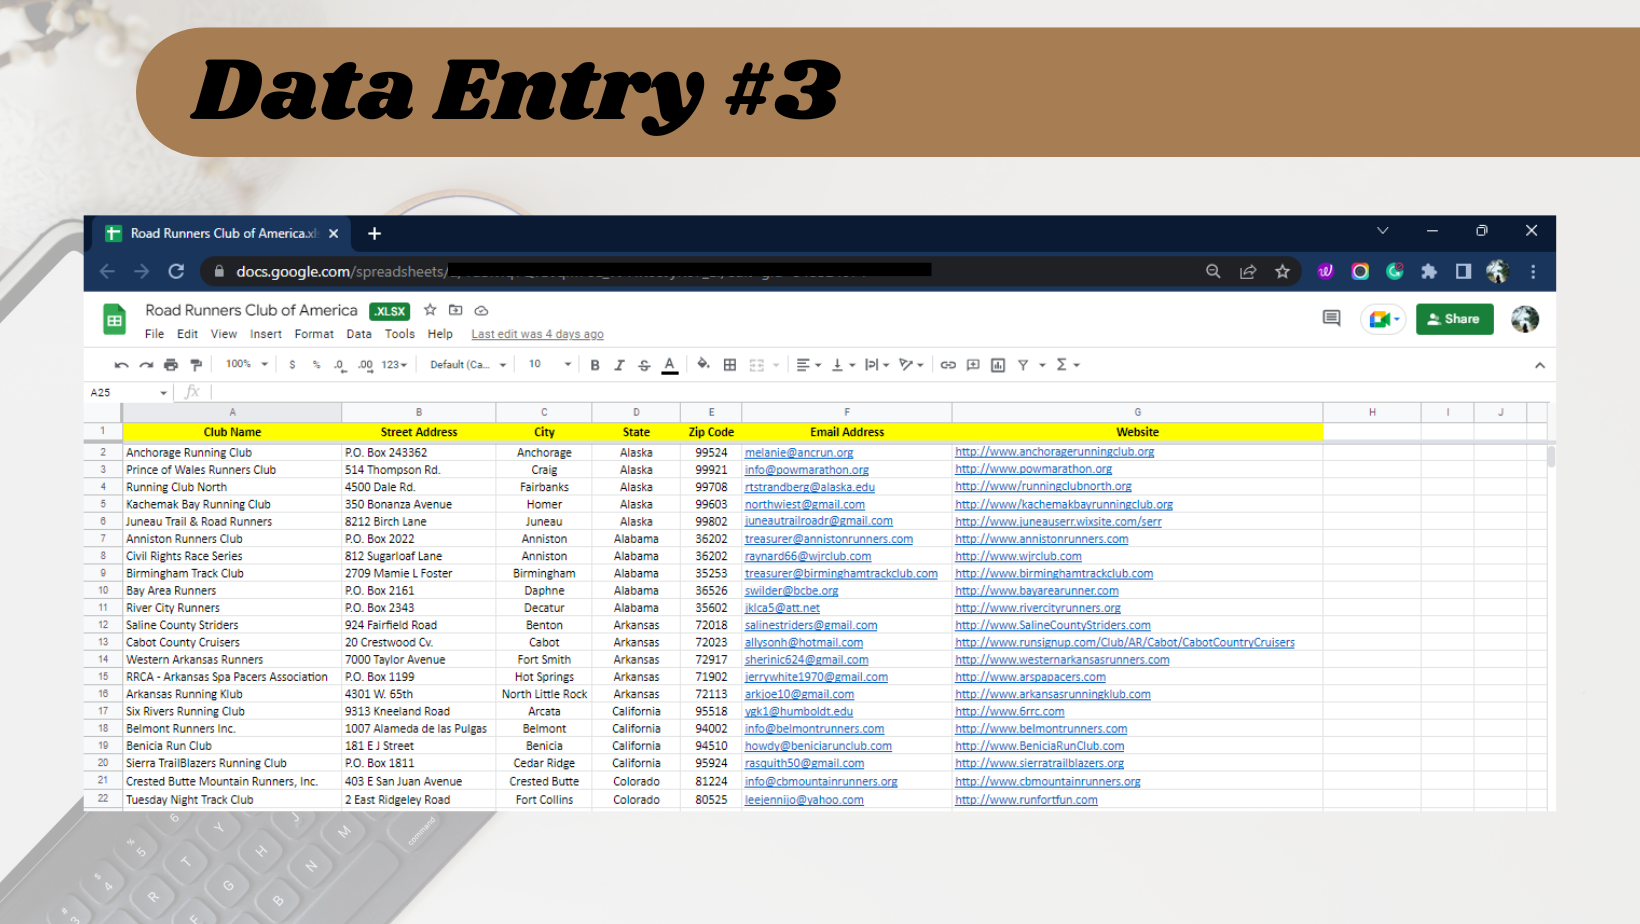Open the View menu

(224, 334)
